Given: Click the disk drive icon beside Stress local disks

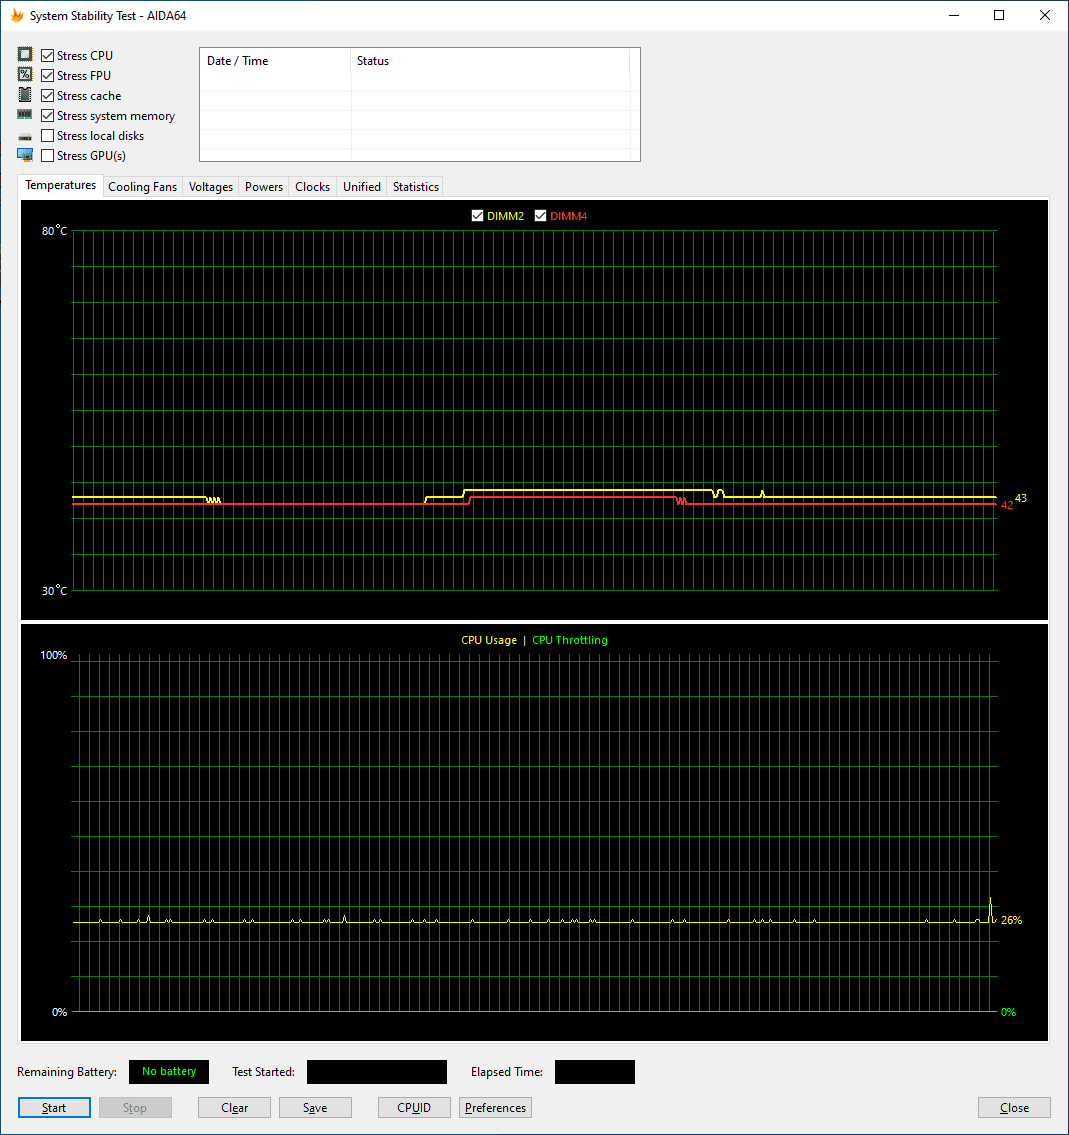Looking at the screenshot, I should 25,137.
